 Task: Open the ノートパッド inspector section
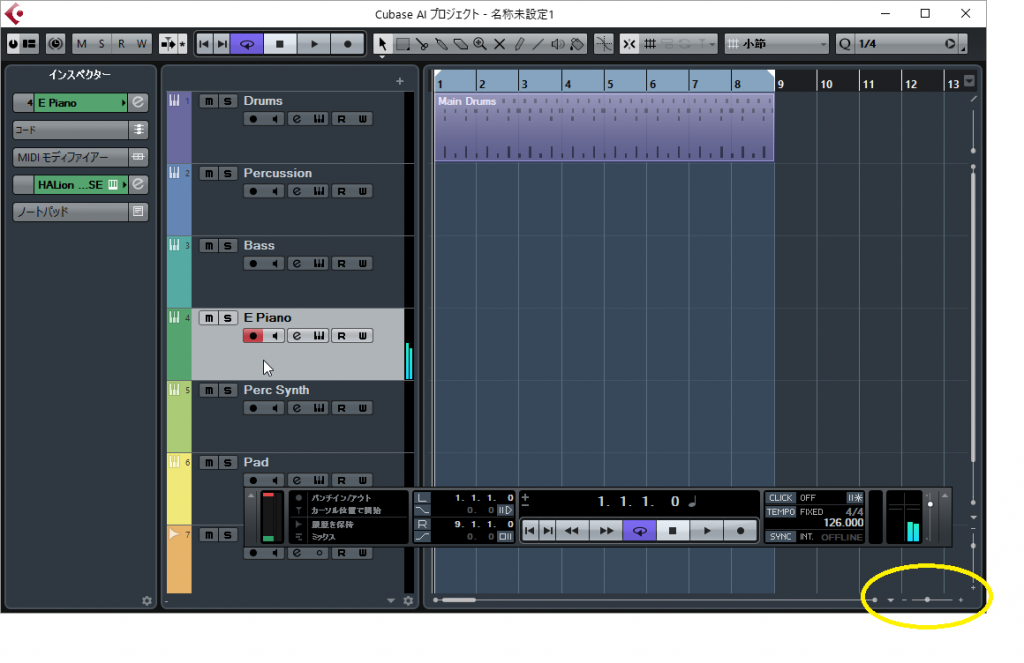[71, 212]
